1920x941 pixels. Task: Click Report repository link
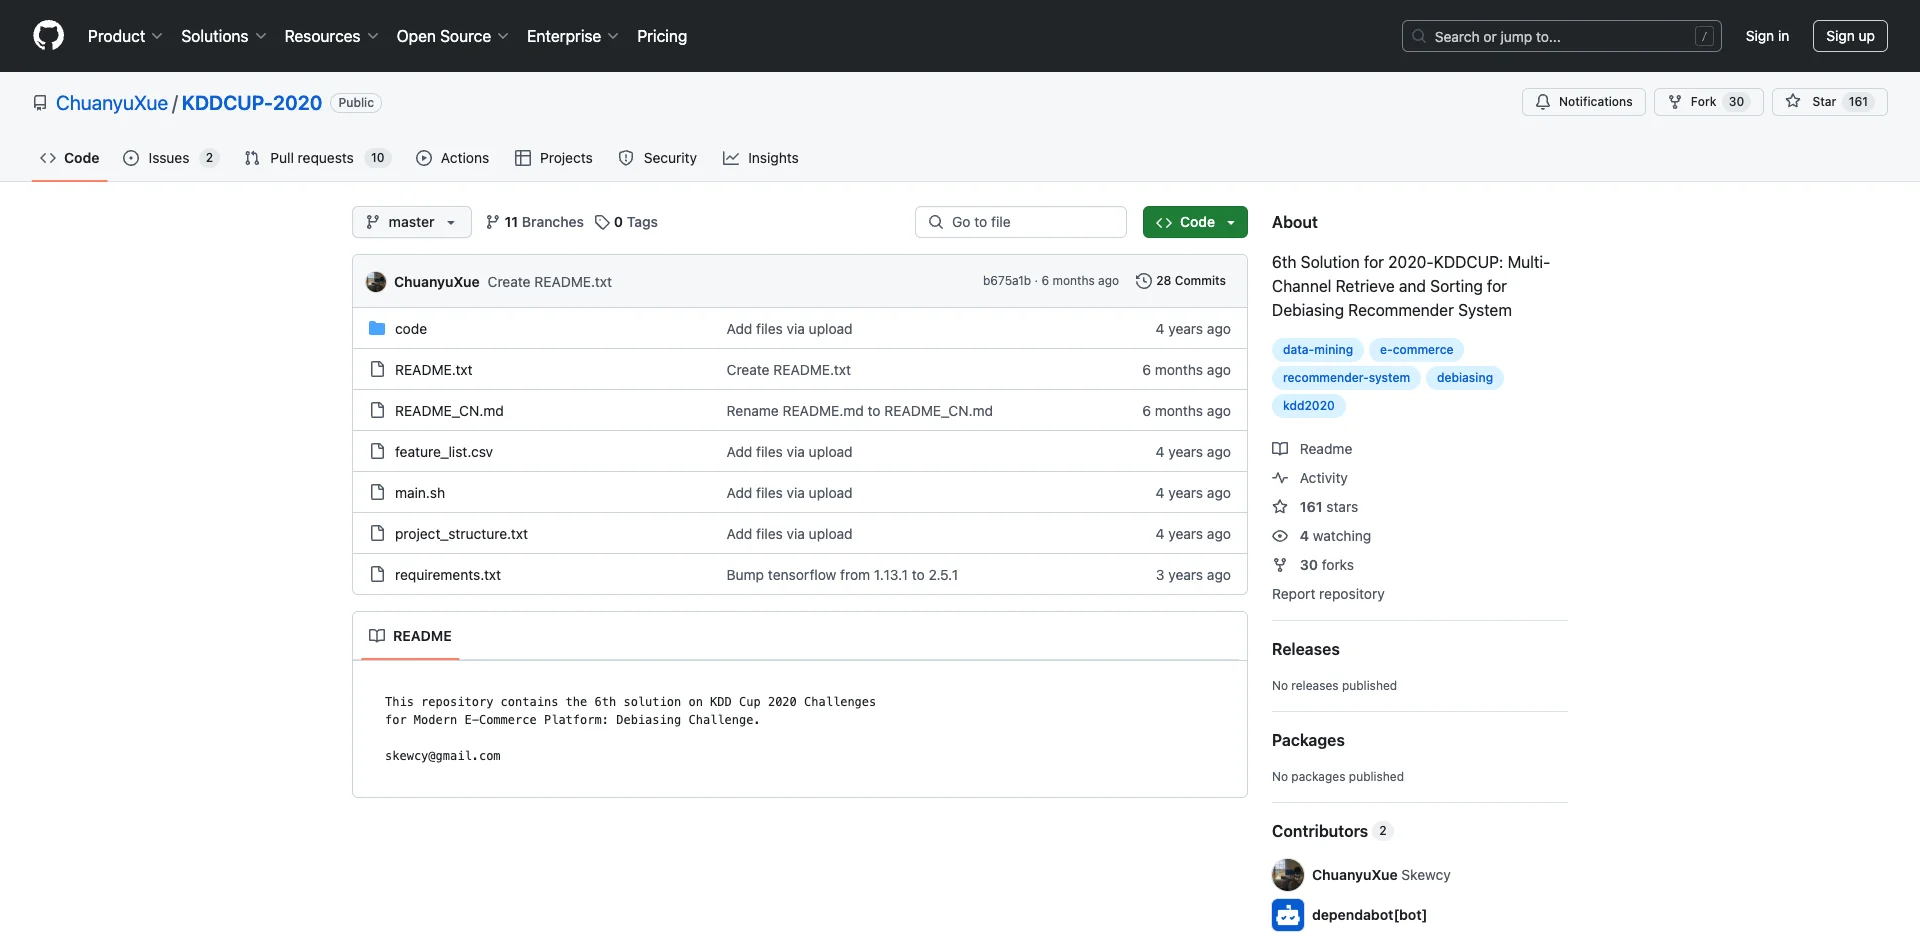(1328, 594)
